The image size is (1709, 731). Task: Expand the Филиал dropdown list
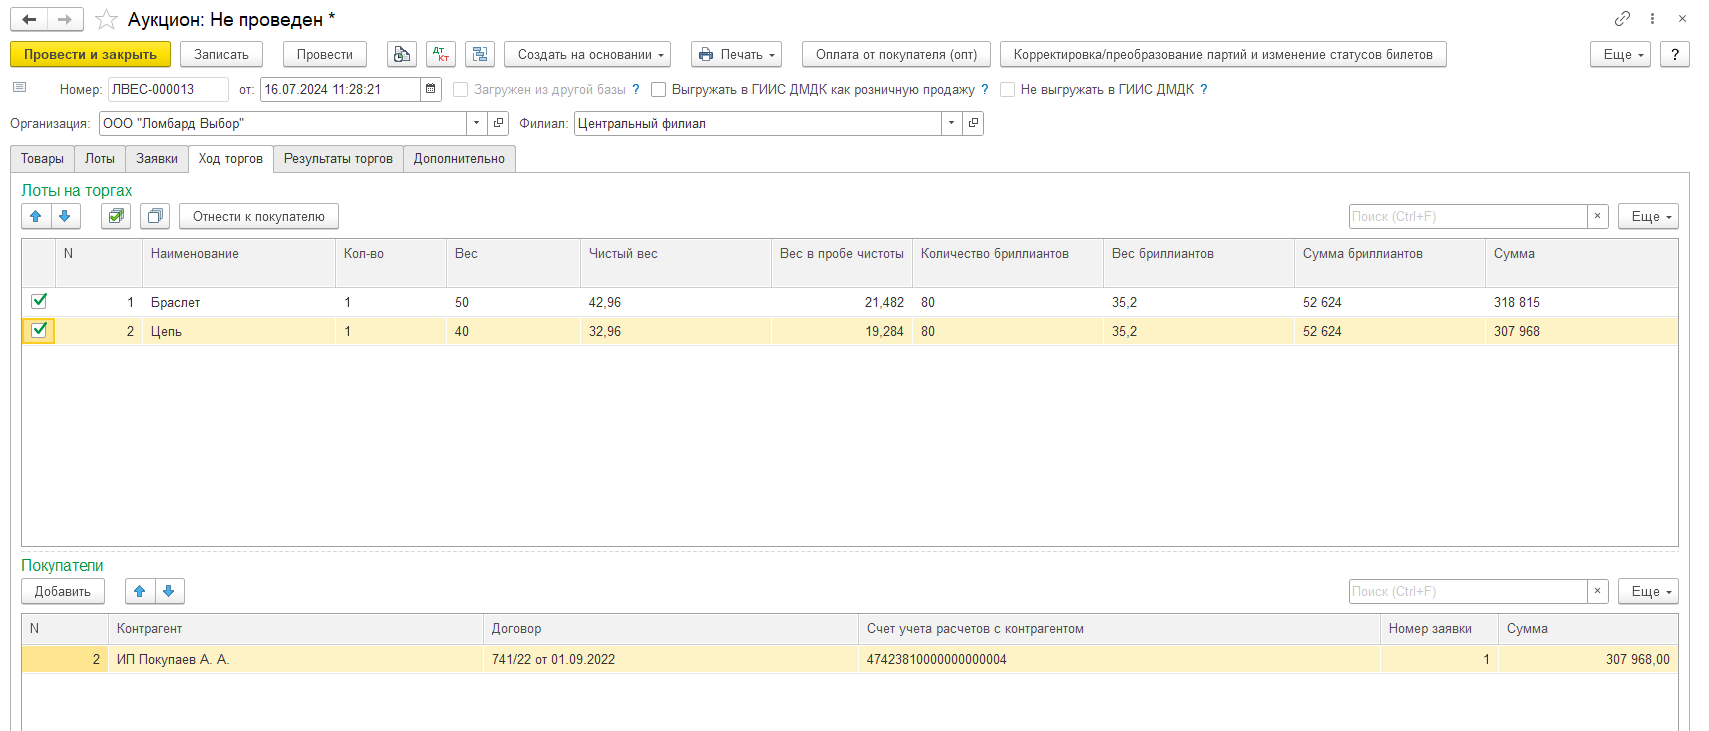pyautogui.click(x=951, y=123)
